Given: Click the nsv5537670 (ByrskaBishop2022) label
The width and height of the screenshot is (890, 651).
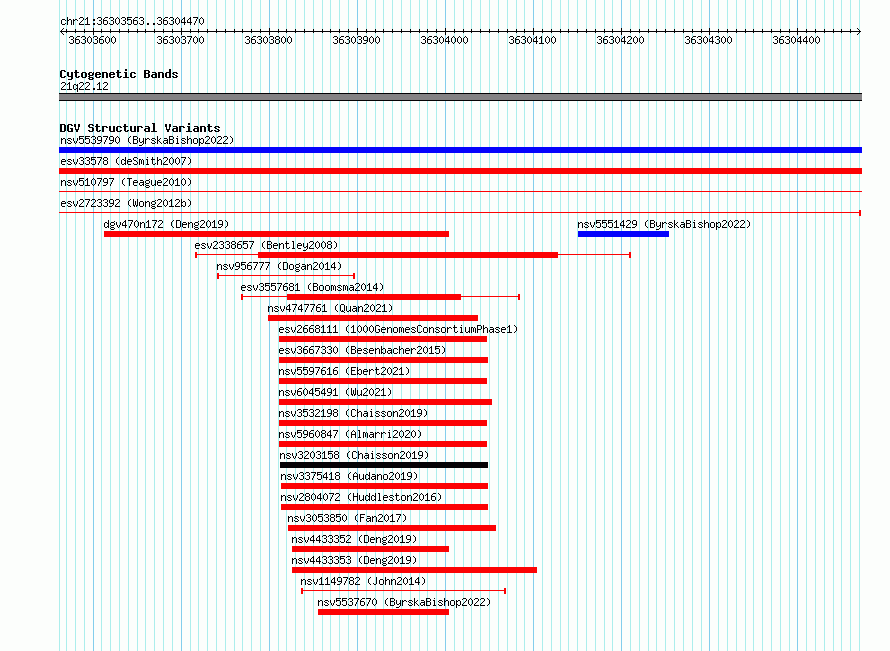Looking at the screenshot, I should [404, 602].
